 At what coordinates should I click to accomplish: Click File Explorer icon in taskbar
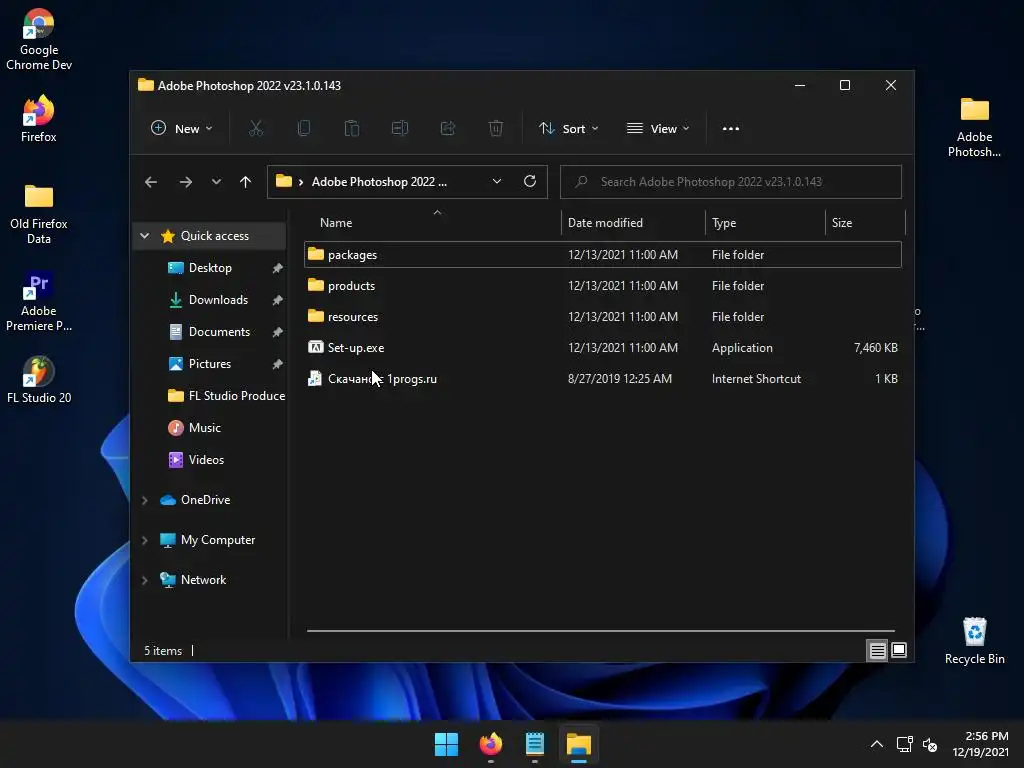click(x=579, y=744)
